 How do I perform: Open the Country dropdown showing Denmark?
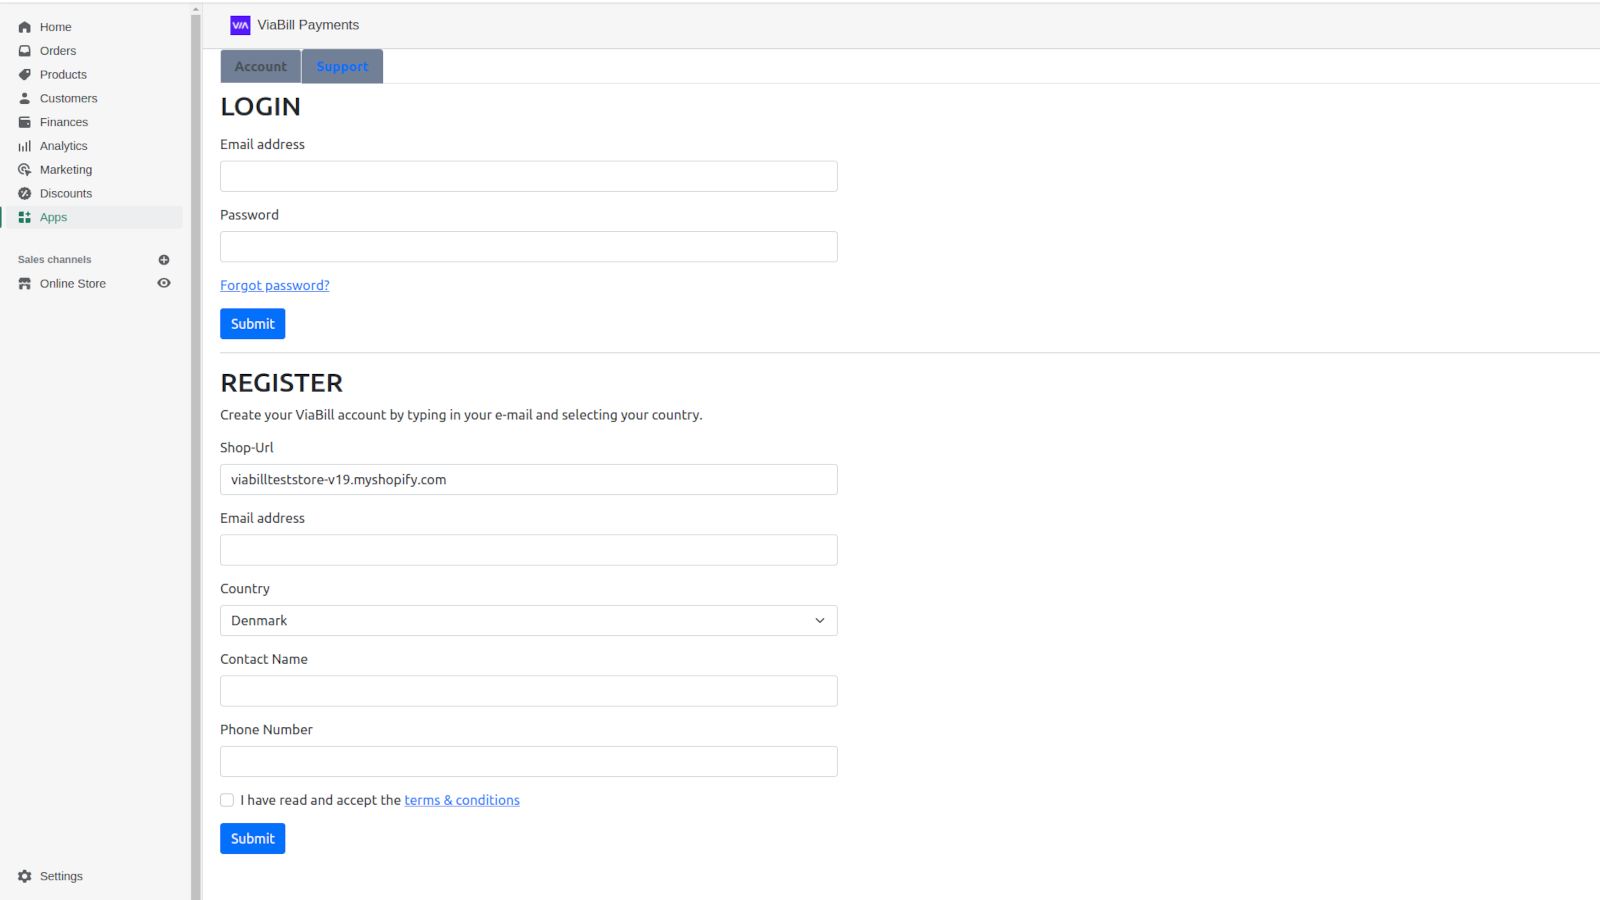tap(529, 621)
